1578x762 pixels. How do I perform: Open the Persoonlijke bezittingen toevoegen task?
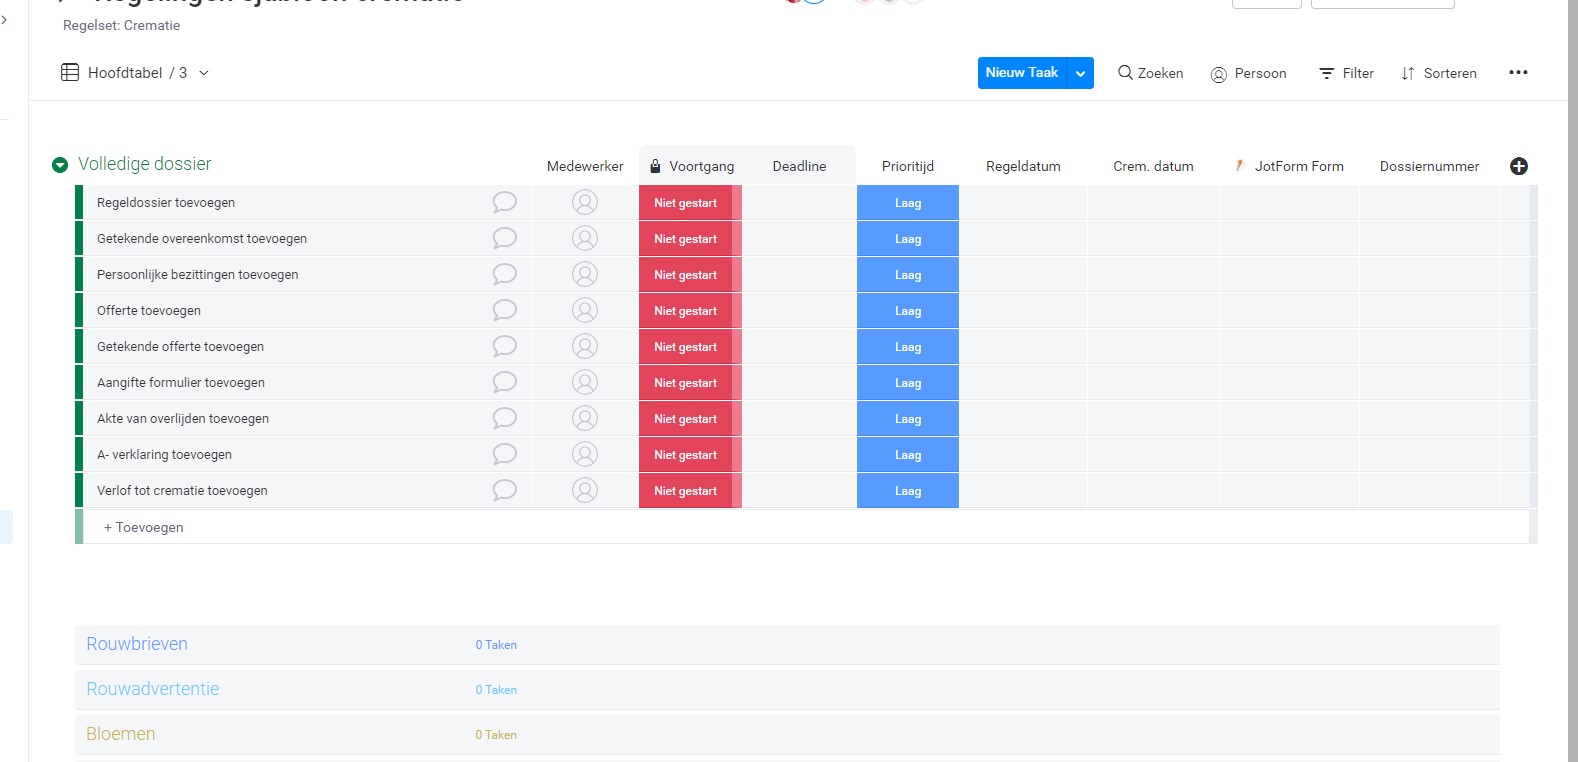(198, 274)
